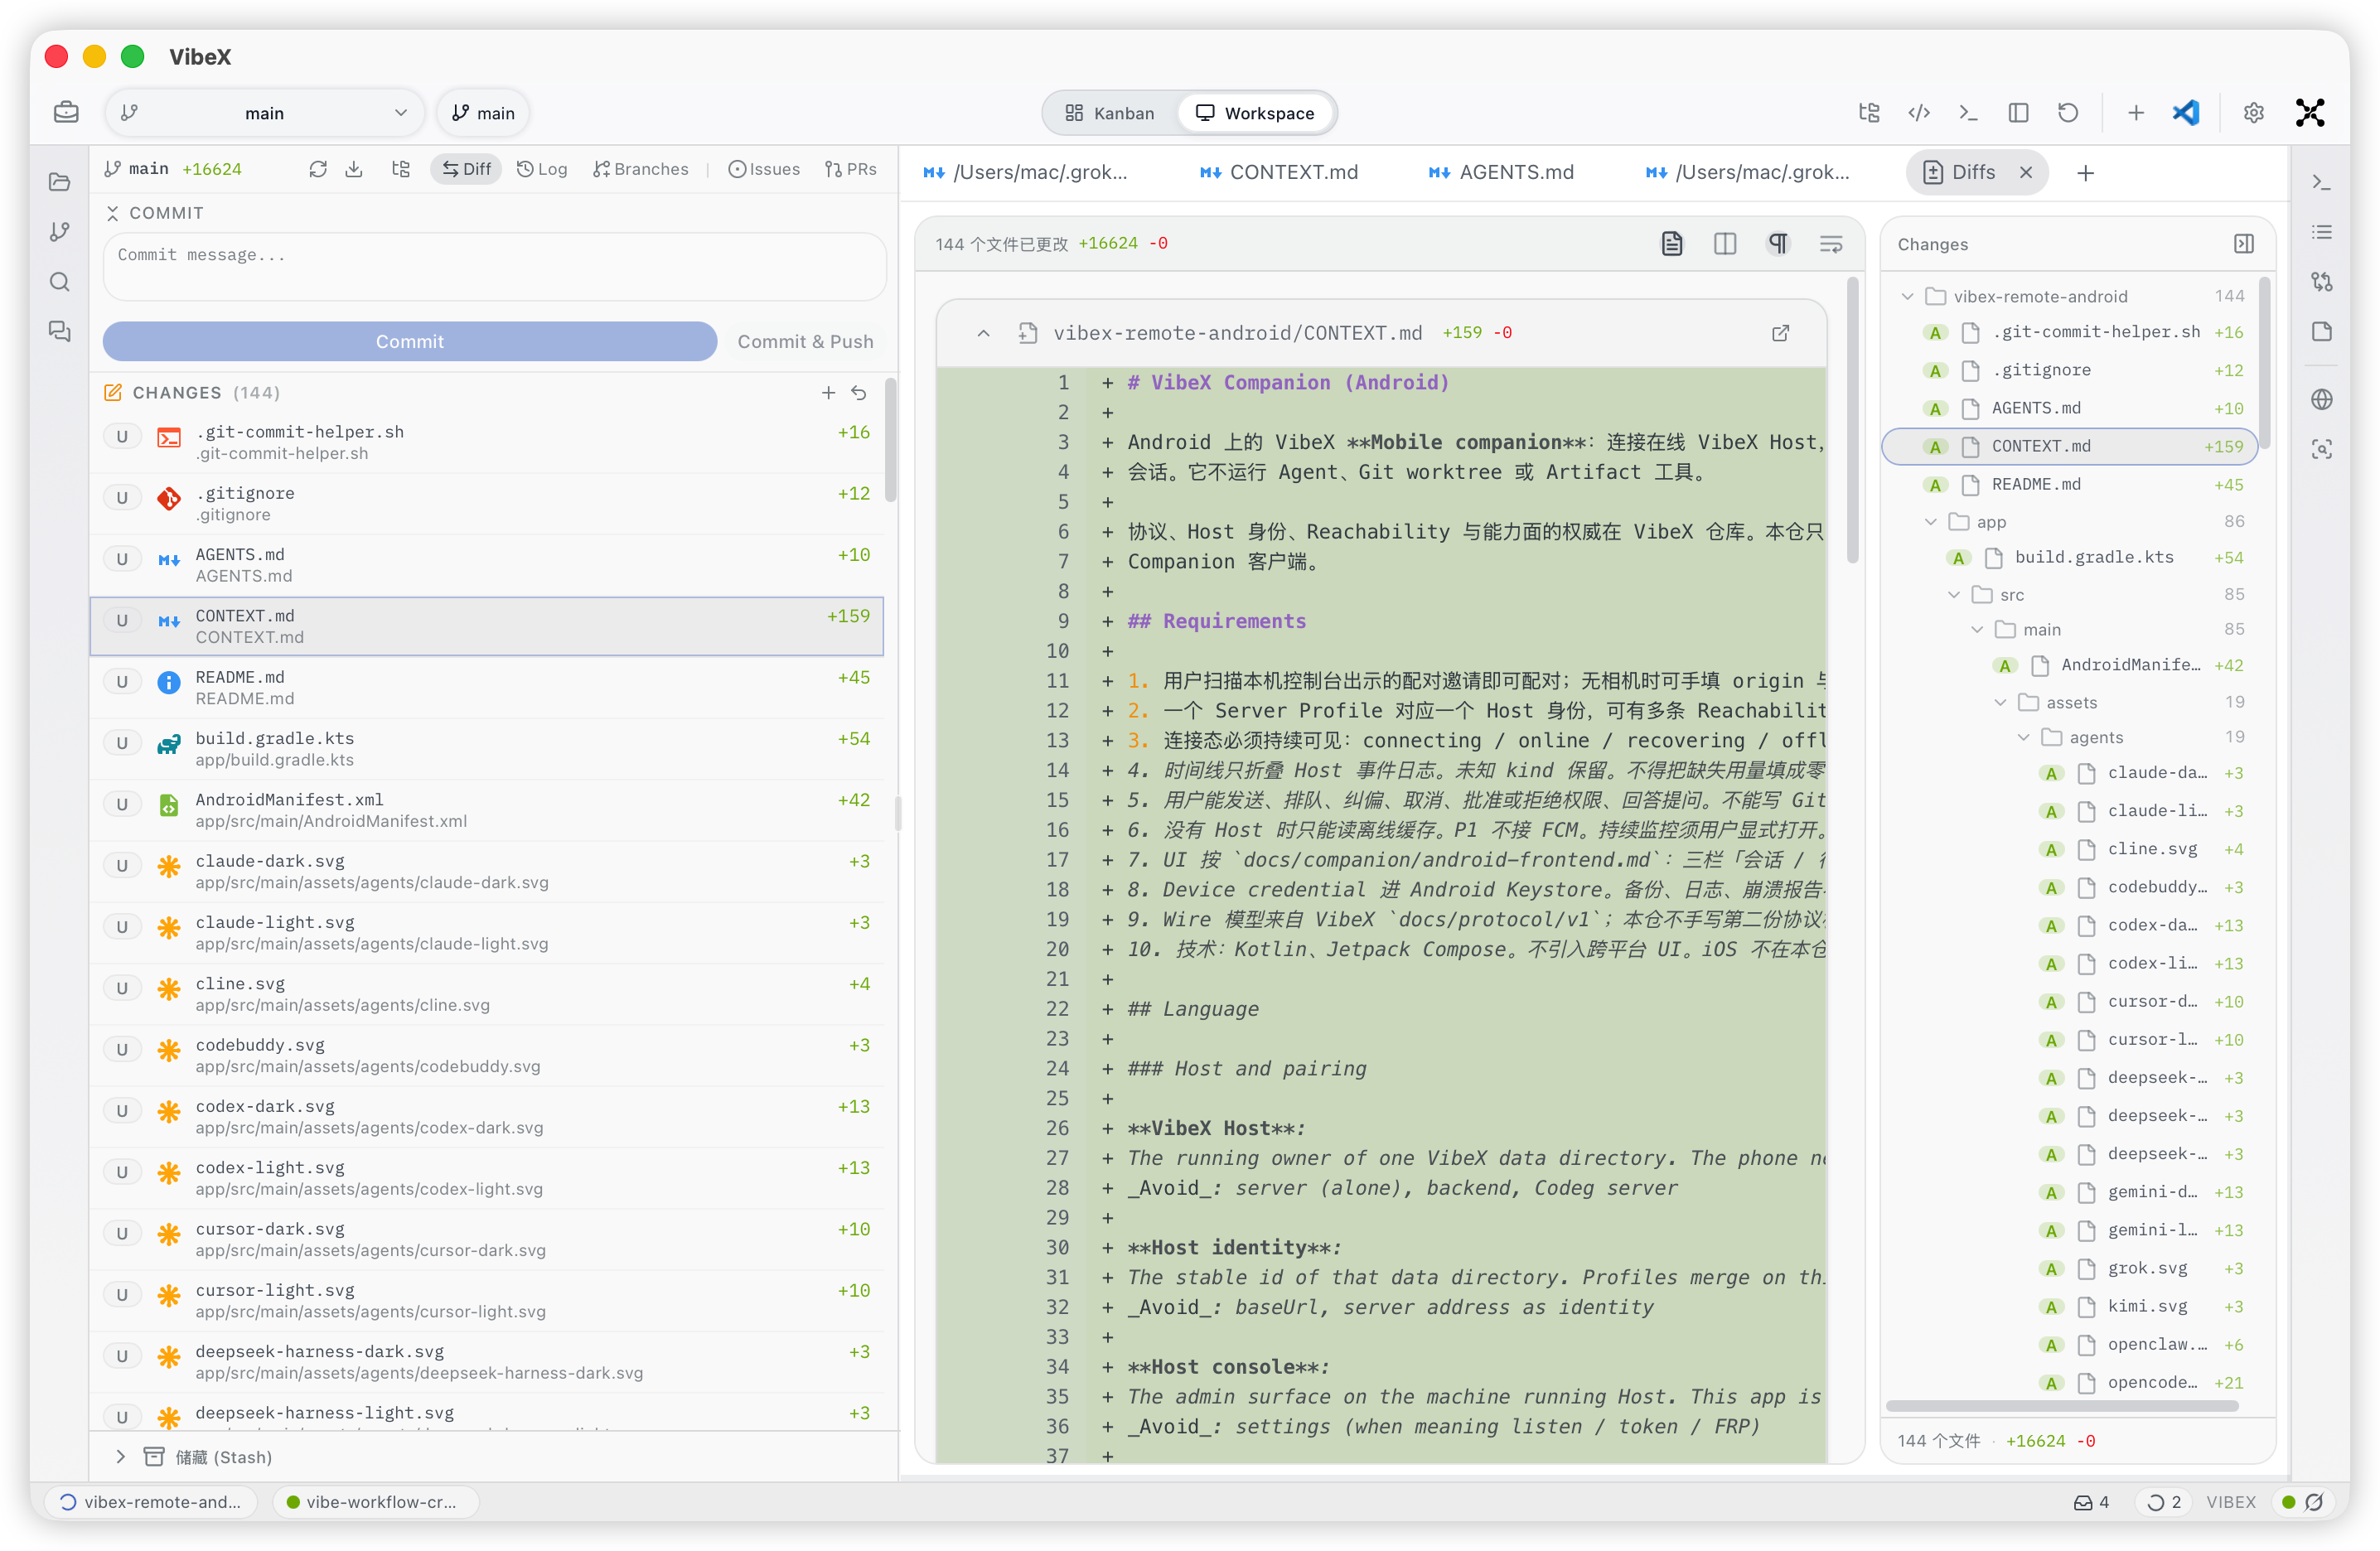Image resolution: width=2380 pixels, height=1551 pixels.
Task: Open the AGENTS.md editor tab
Action: pos(1502,172)
